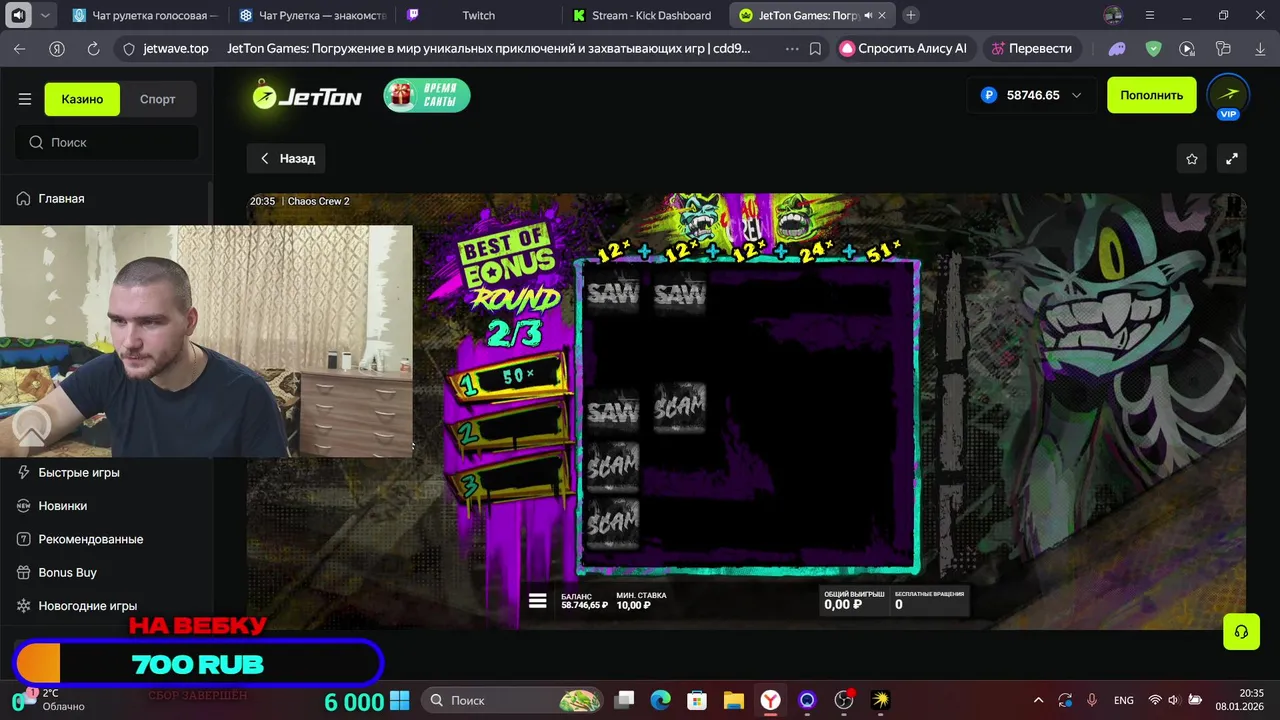Viewport: 1280px width, 720px height.
Task: Switch to the Казино tab
Action: pos(82,99)
